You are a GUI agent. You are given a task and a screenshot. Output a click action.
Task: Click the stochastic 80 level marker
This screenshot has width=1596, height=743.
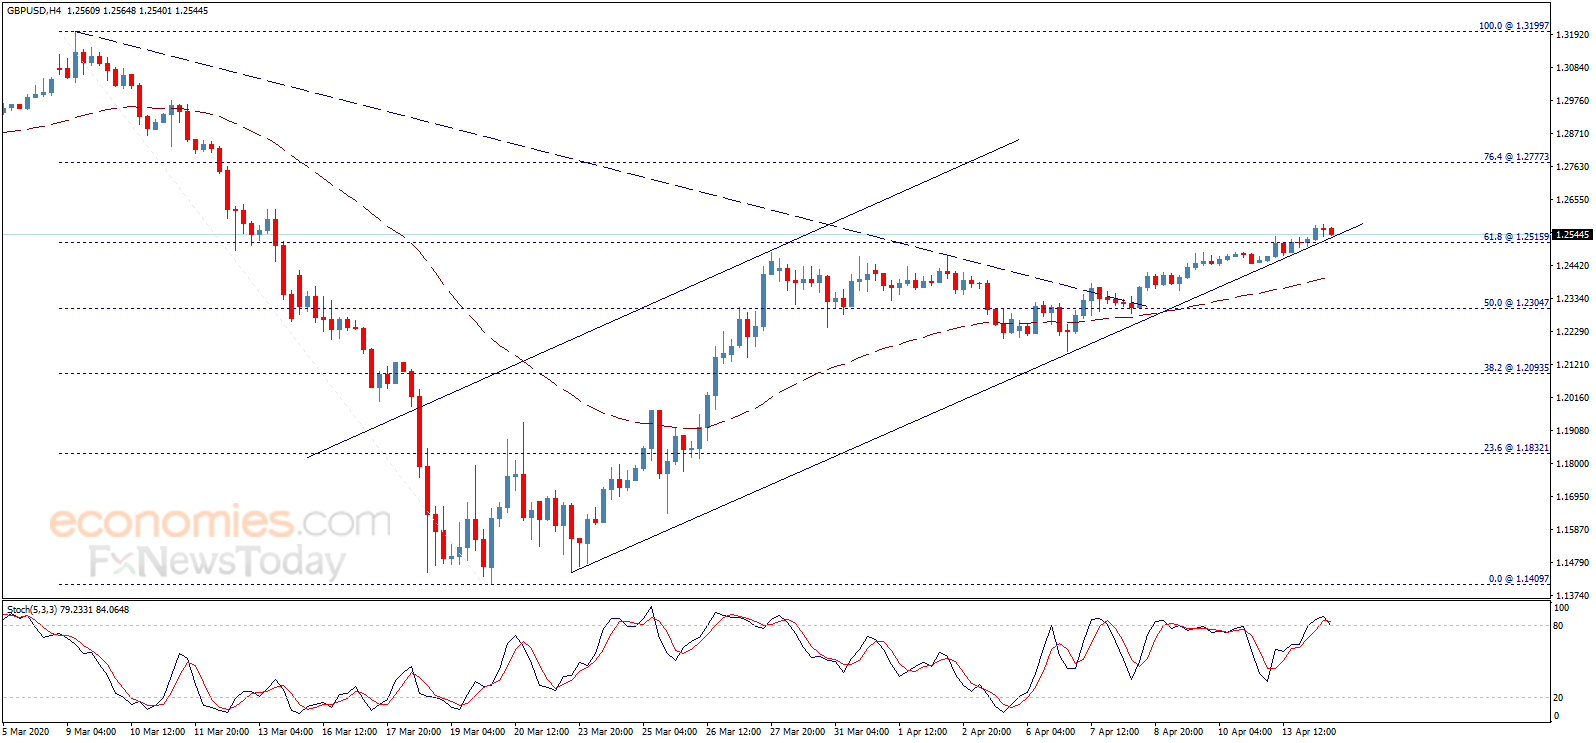[1558, 626]
